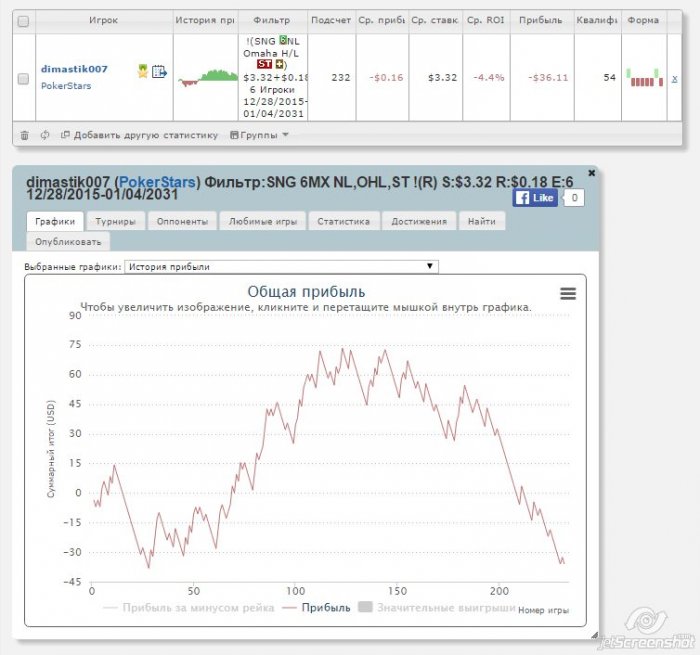
Task: Click Добавить другую статистику link
Action: tap(140, 135)
